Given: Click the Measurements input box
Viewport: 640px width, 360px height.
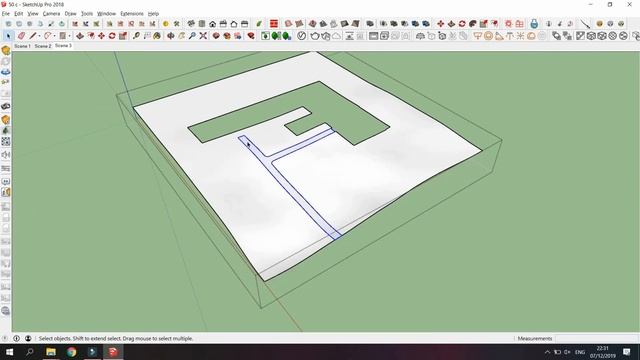Looking at the screenshot, I should point(596,338).
